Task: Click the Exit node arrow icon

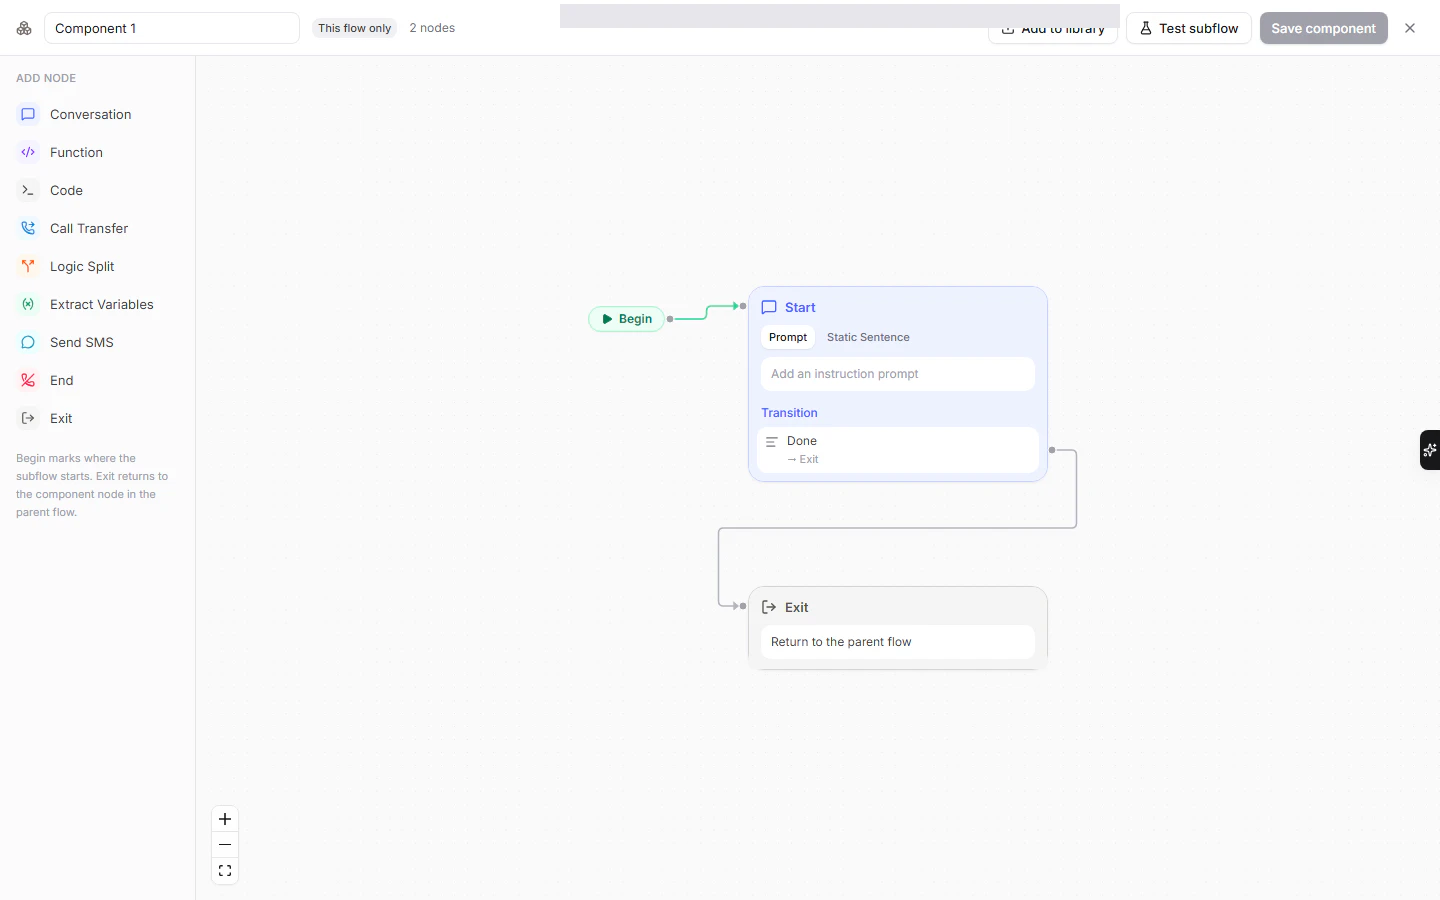Action: [x=769, y=607]
